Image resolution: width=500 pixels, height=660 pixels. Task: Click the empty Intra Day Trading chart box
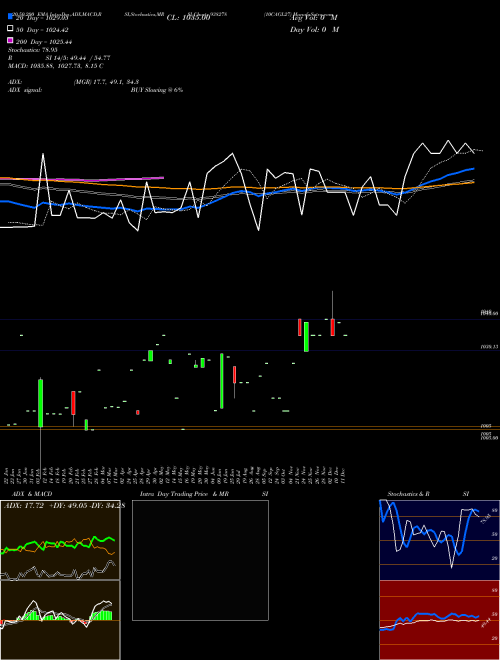200,560
